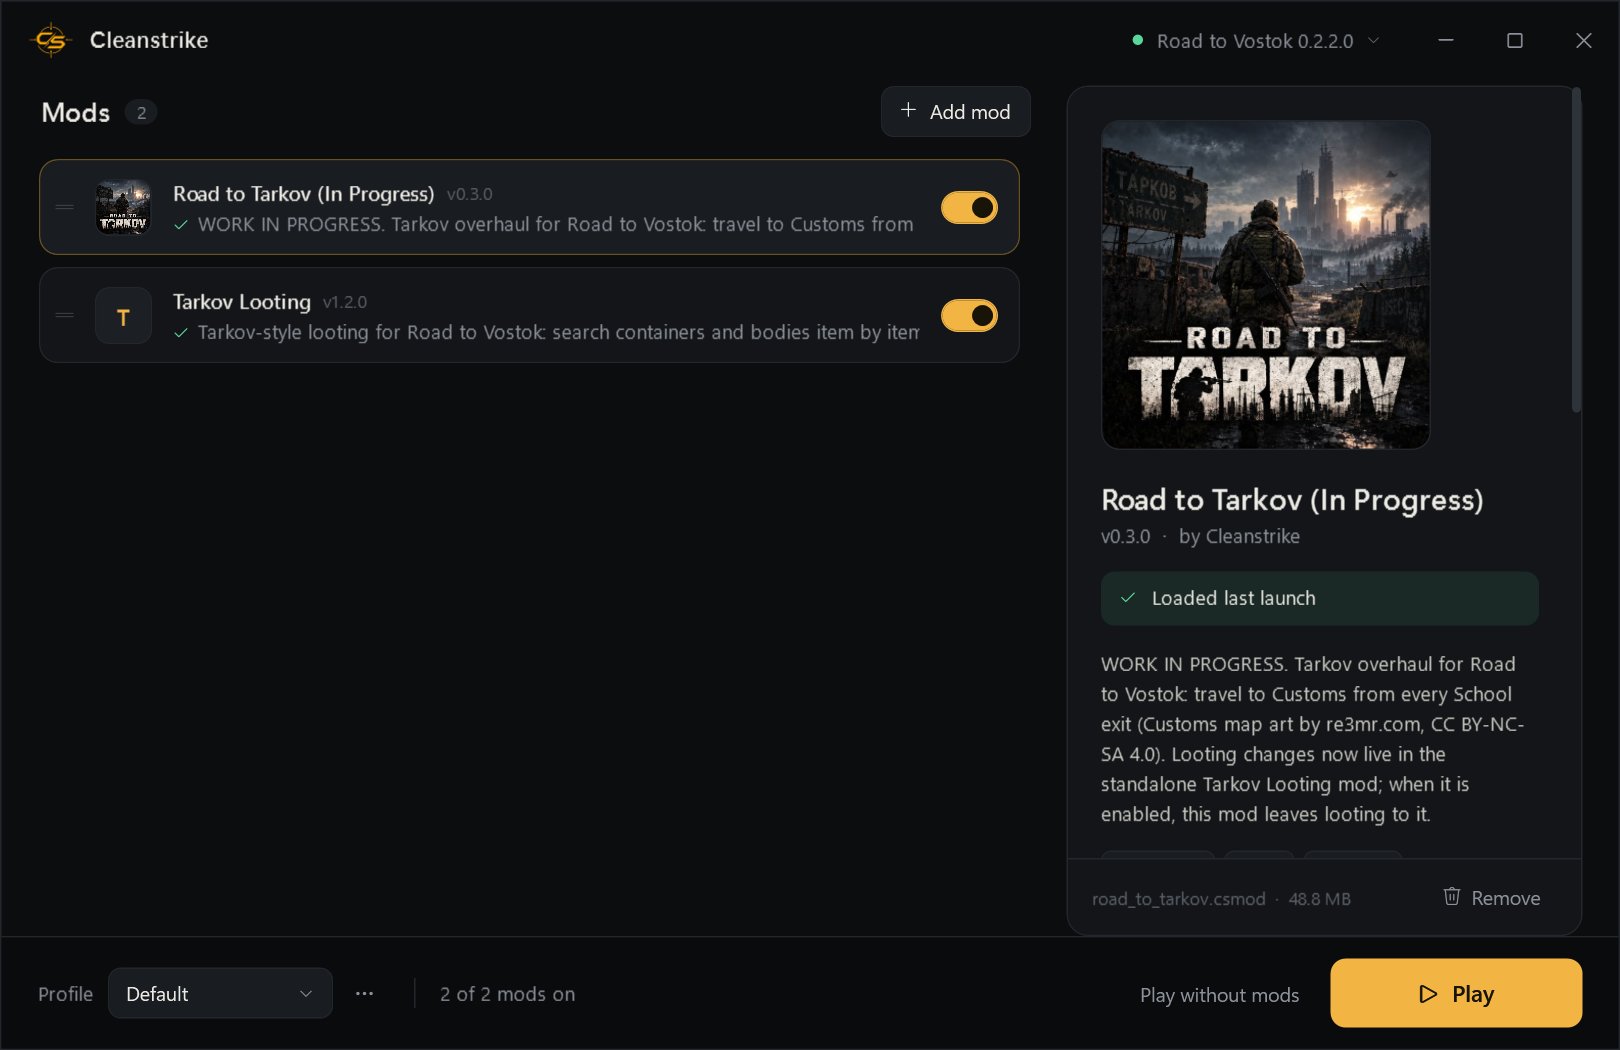This screenshot has height=1050, width=1620.
Task: Remove the Road to Tarkov mod
Action: tap(1491, 898)
